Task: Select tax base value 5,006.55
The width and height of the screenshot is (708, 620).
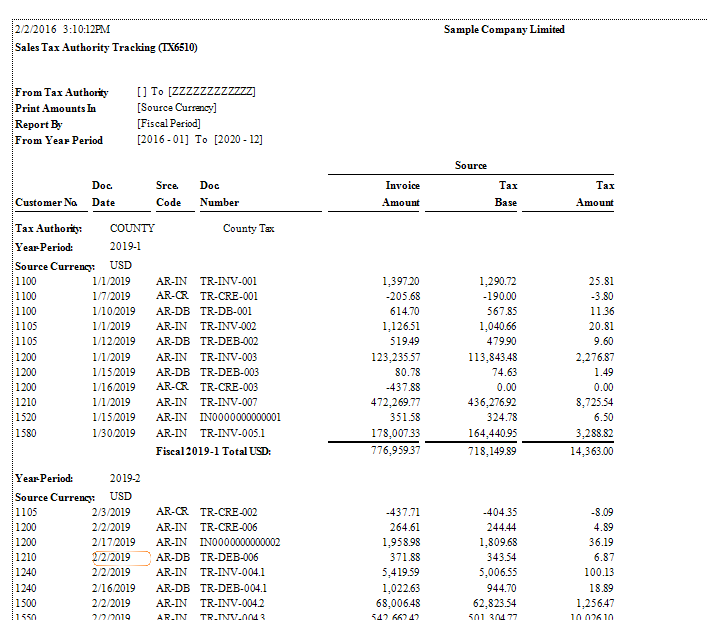Action: [498, 572]
